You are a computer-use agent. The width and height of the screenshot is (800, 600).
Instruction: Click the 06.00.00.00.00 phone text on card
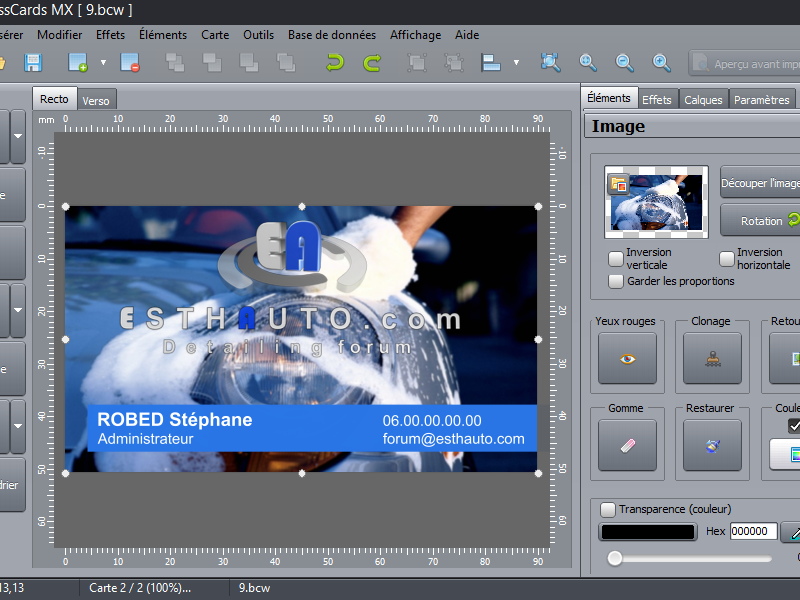tap(432, 420)
